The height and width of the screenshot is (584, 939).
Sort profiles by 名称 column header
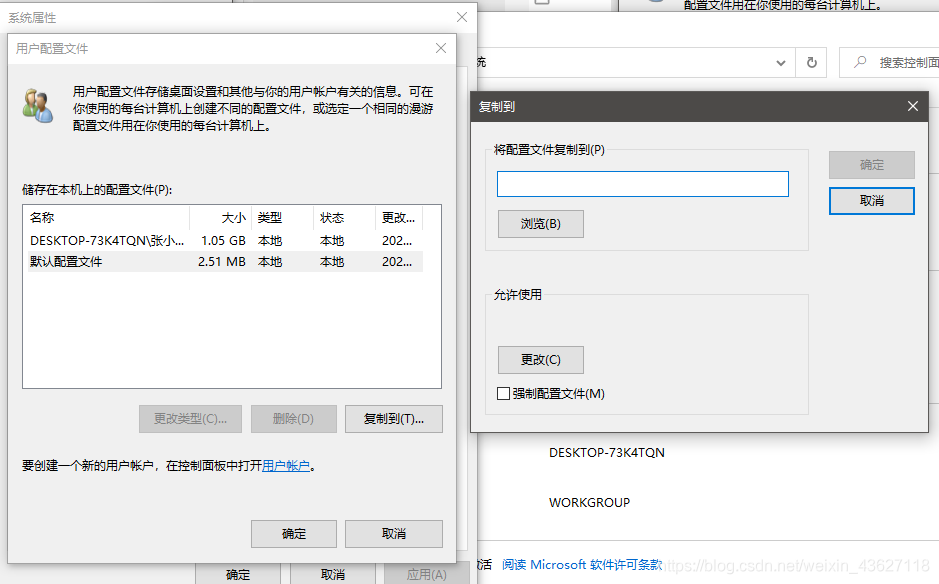(108, 217)
